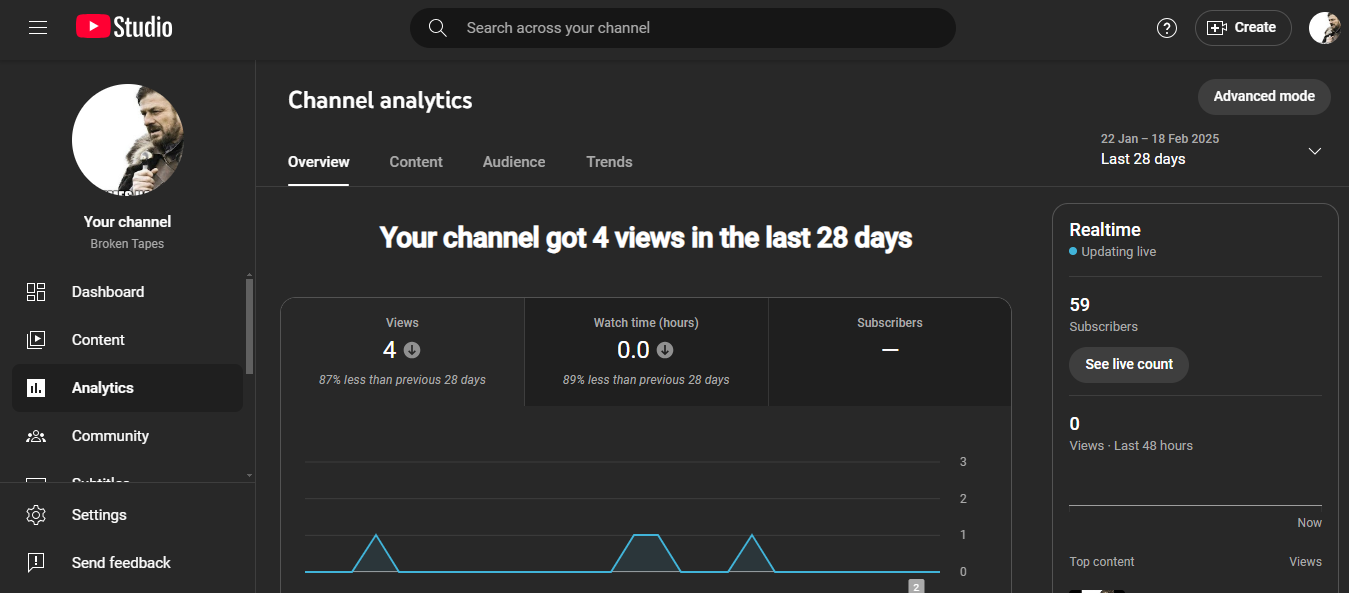Click the Top content label
Viewport: 1349px width, 593px height.
[x=1102, y=562]
